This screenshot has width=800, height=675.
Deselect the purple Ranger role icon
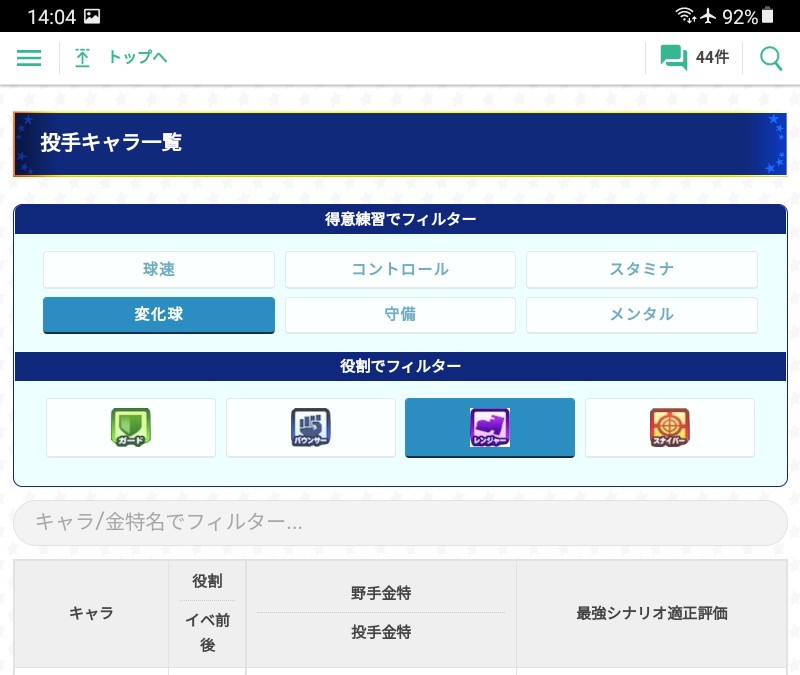pyautogui.click(x=490, y=428)
